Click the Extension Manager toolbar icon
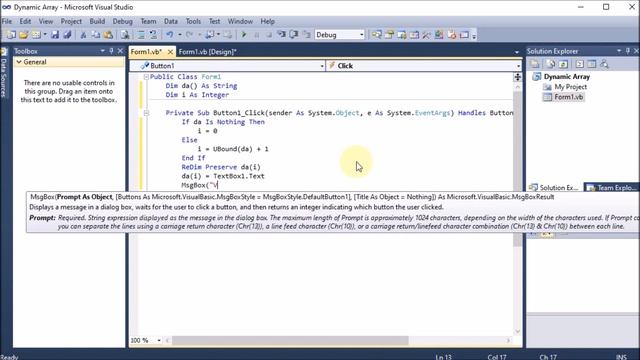 439,35
